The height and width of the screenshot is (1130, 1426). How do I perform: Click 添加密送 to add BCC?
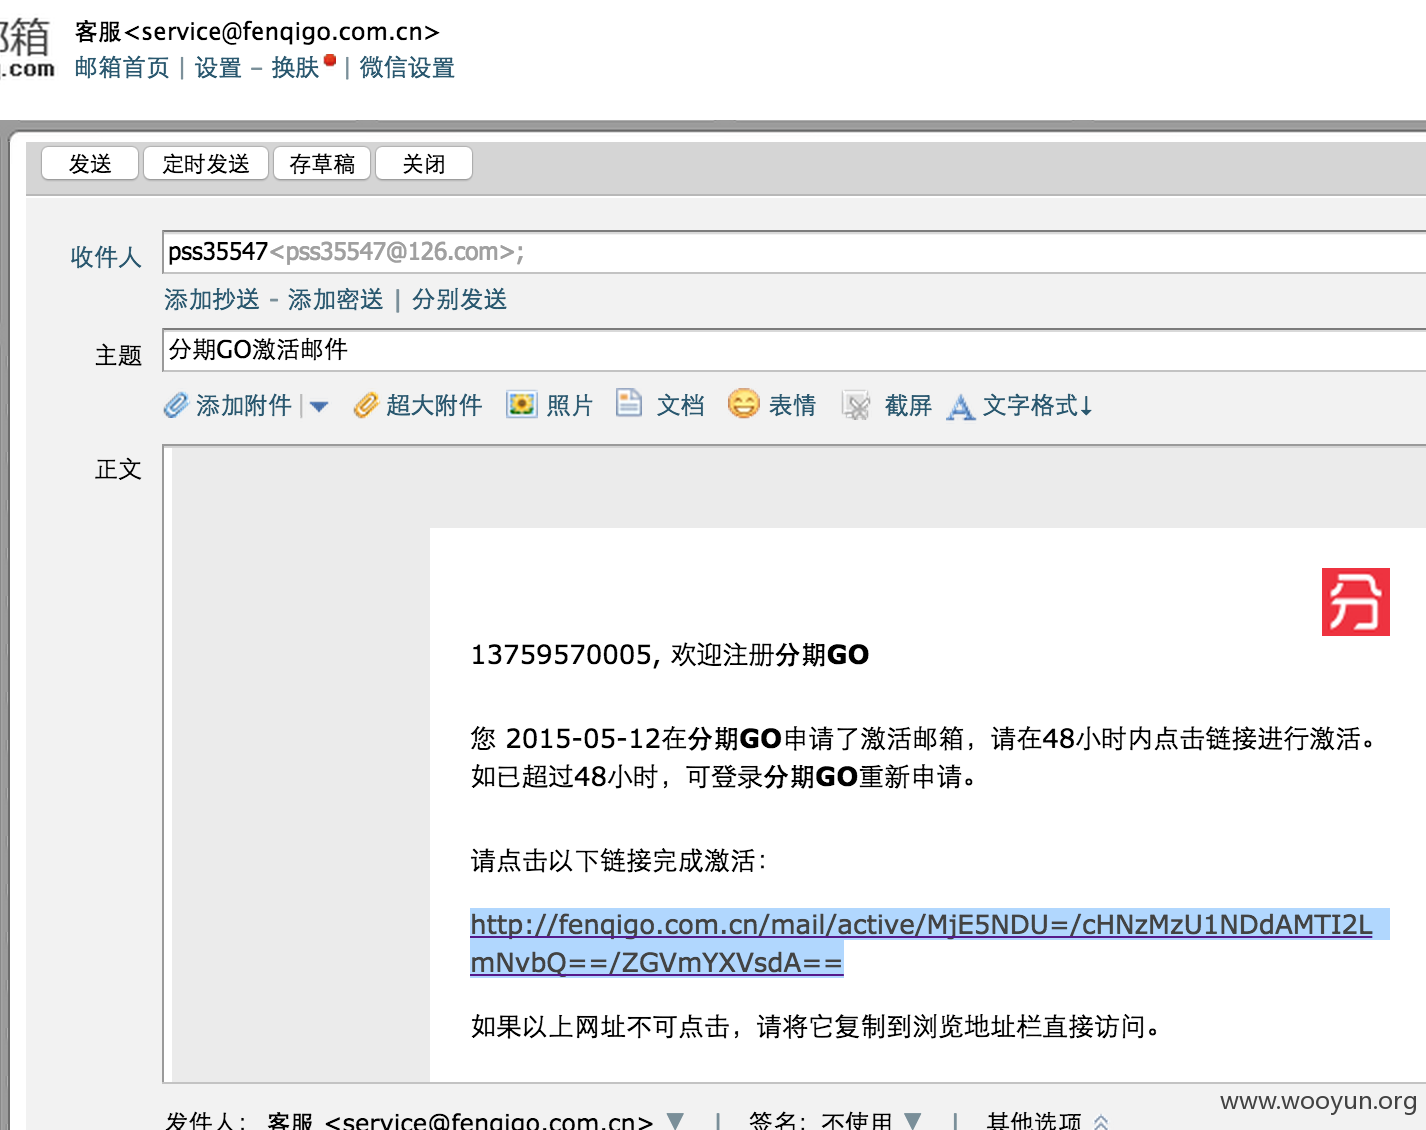tap(336, 299)
